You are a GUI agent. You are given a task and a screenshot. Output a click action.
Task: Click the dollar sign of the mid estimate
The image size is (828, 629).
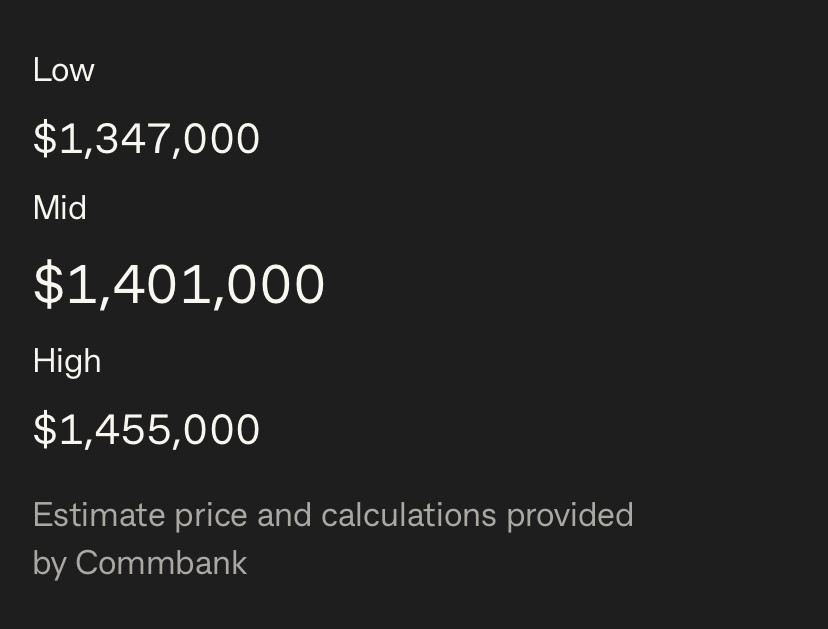pyautogui.click(x=49, y=284)
